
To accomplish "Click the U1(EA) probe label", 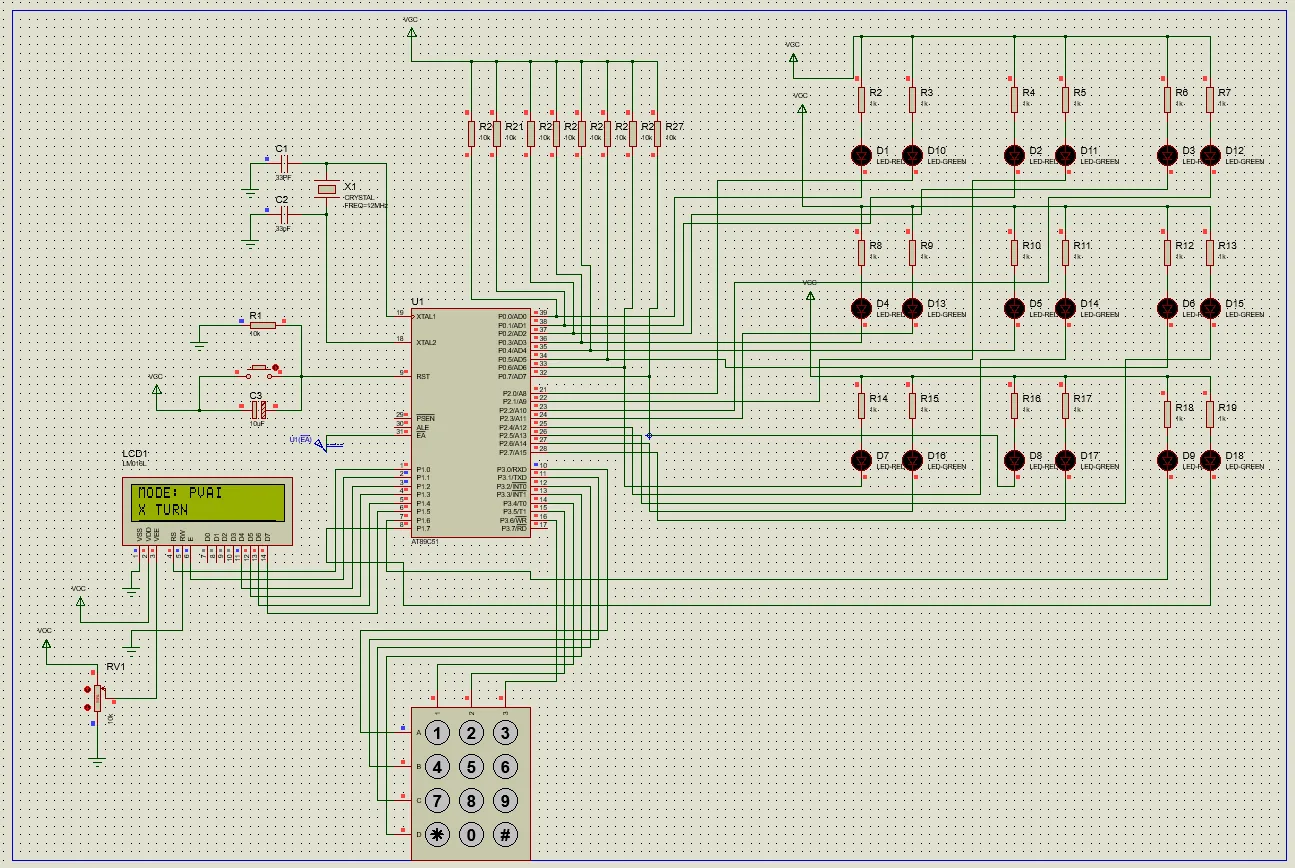I will (x=299, y=439).
